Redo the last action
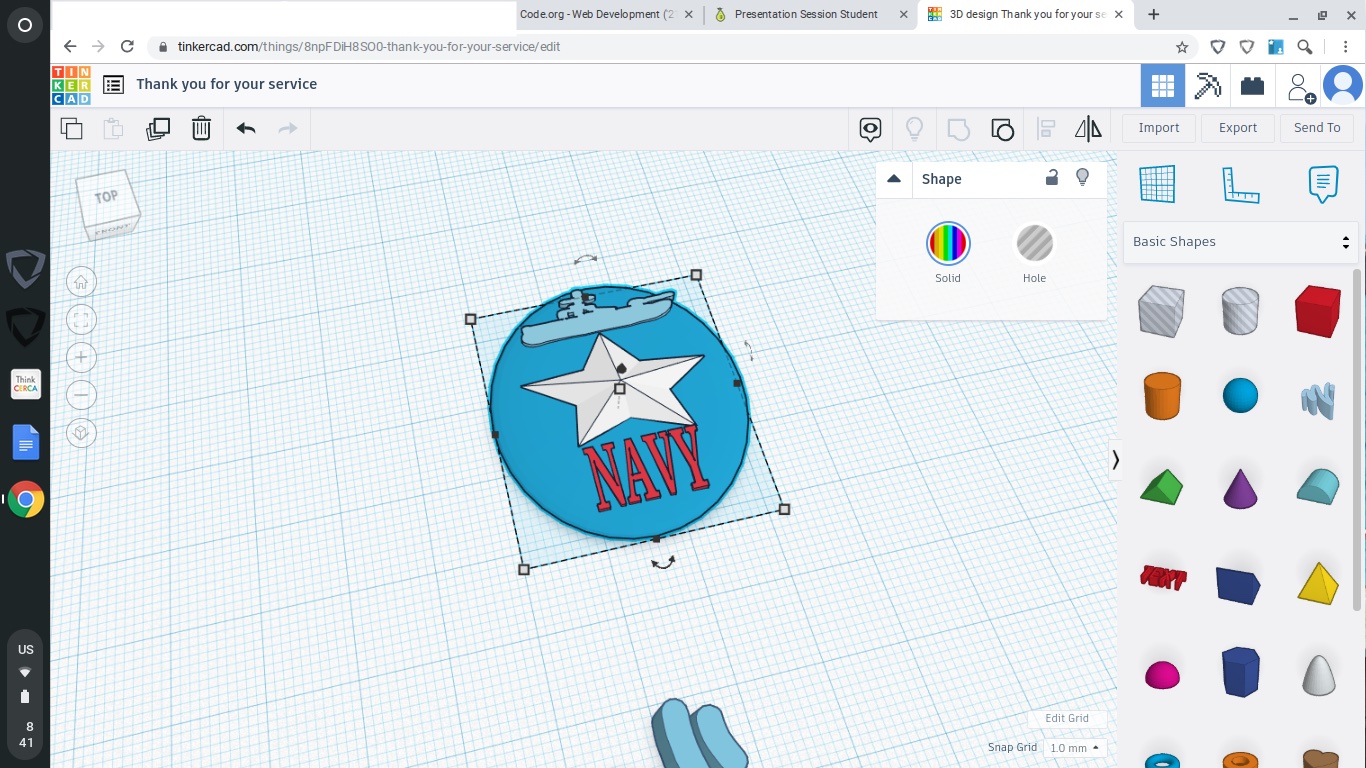Screen dimensions: 1366x768 click(x=288, y=128)
